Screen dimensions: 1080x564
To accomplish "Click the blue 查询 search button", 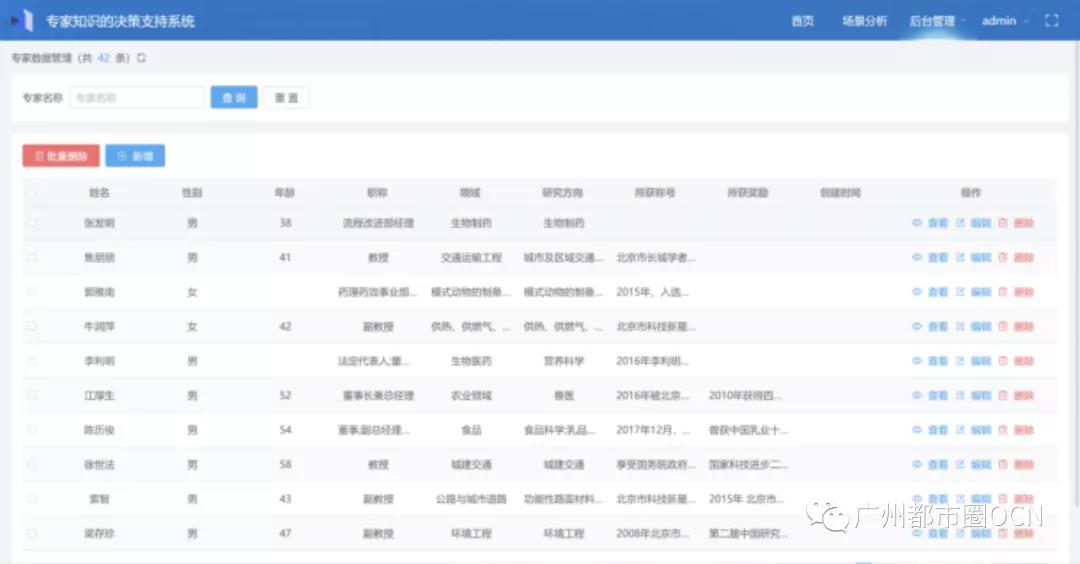I will pyautogui.click(x=234, y=97).
